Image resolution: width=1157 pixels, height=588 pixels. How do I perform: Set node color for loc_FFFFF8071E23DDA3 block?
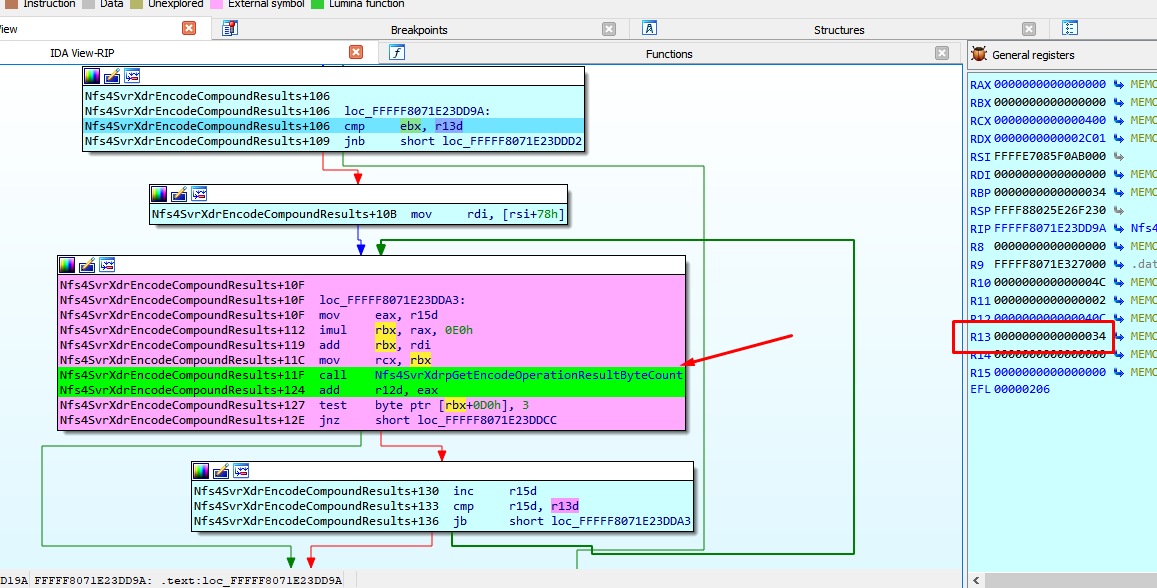(x=67, y=265)
